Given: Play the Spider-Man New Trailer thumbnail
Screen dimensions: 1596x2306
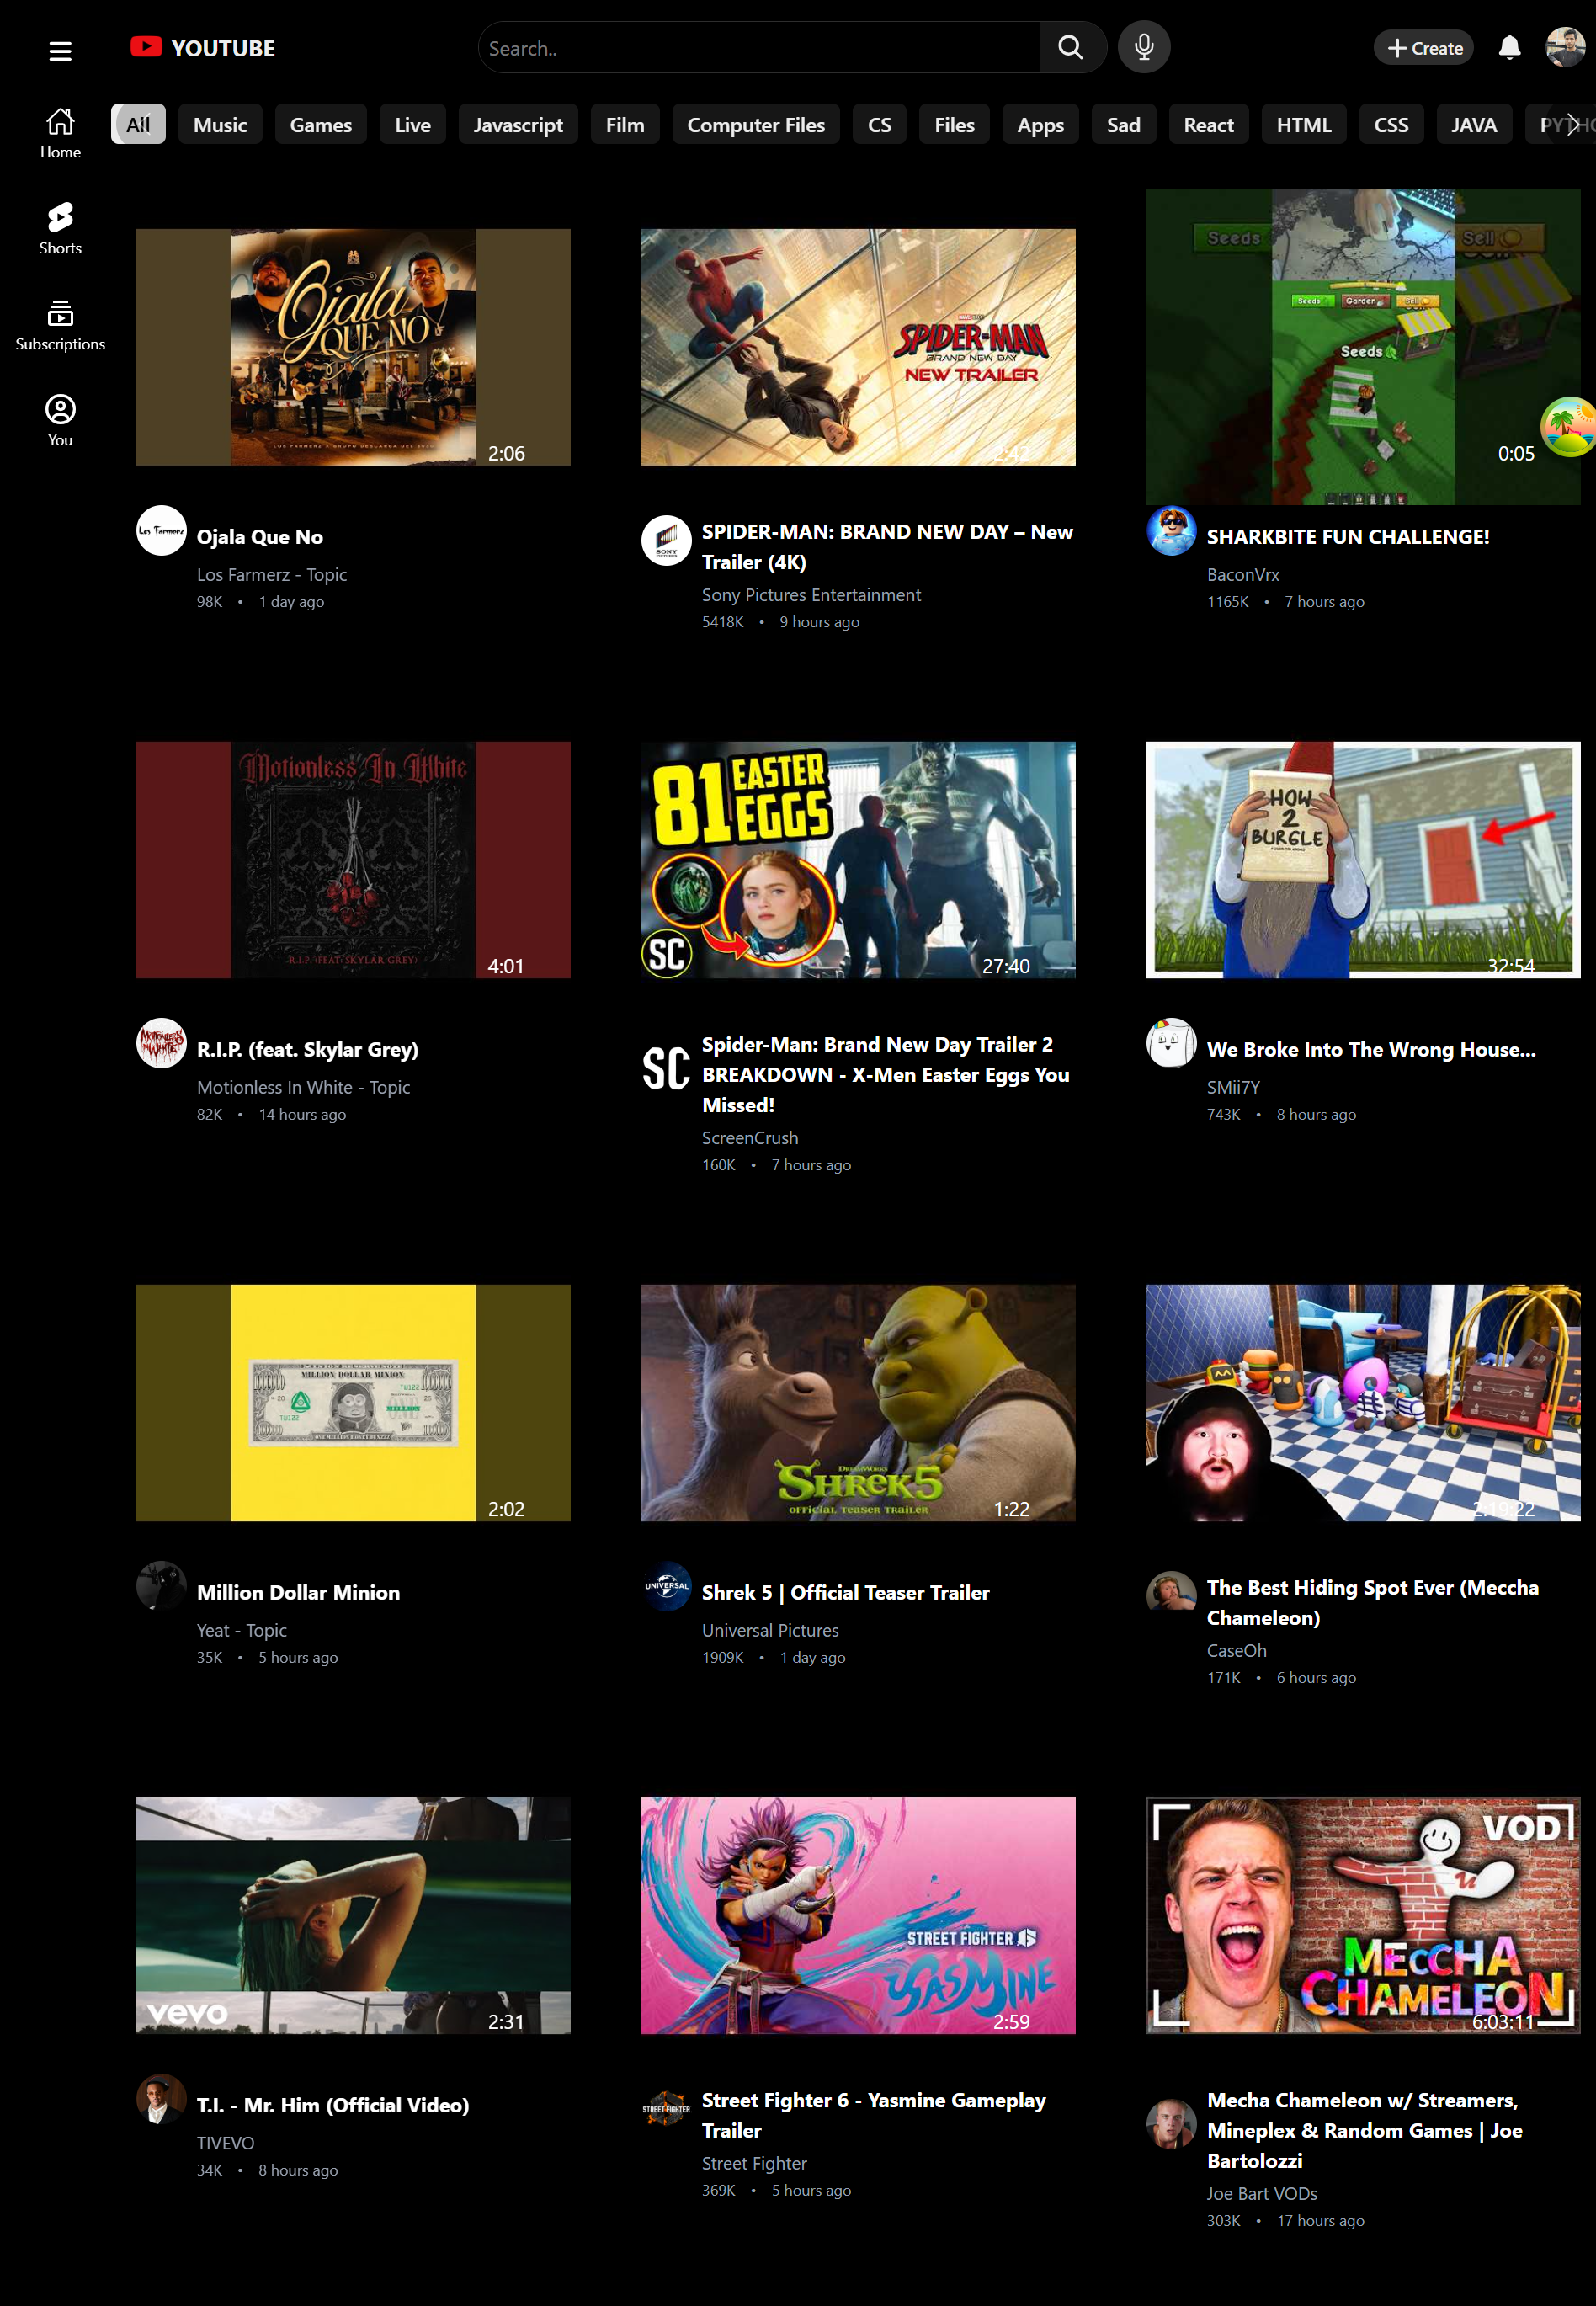Looking at the screenshot, I should point(858,347).
